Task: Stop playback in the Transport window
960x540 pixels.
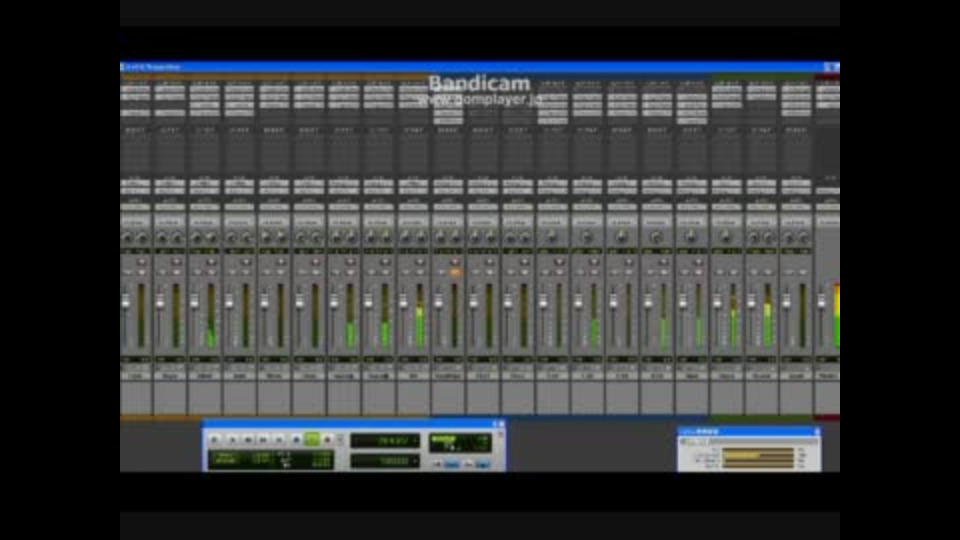Action: 296,439
